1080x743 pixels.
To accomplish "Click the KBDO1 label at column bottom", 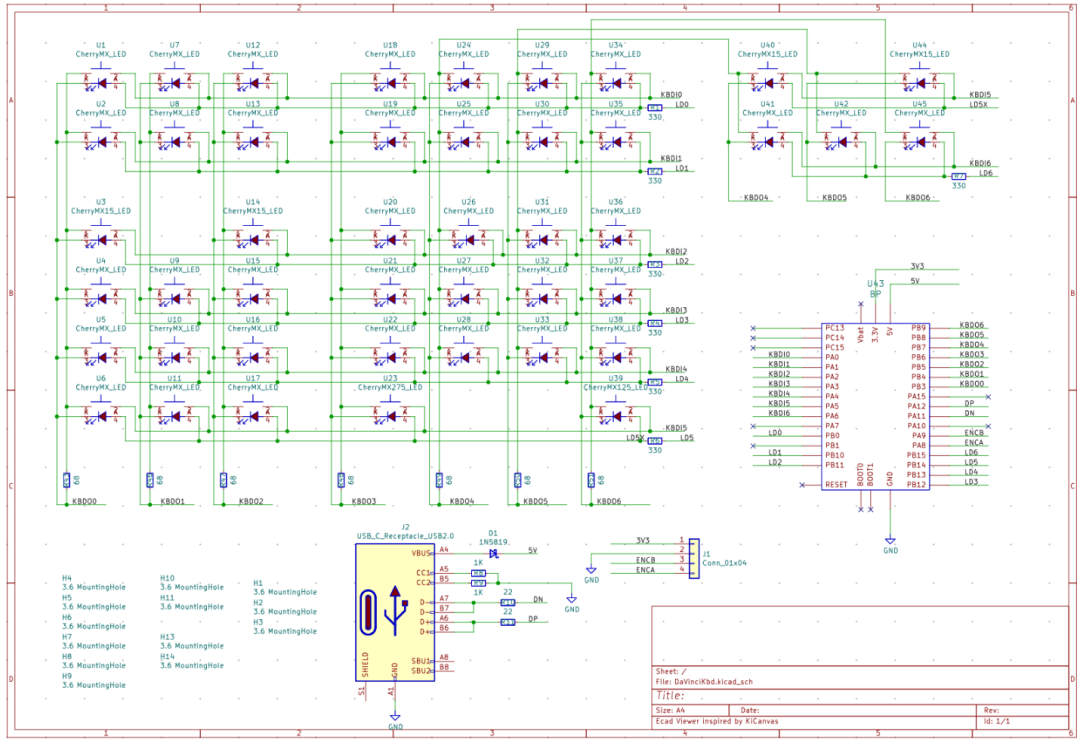I will click(x=172, y=501).
